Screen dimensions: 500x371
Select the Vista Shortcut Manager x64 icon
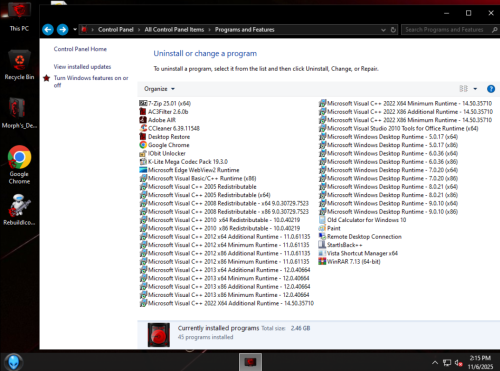coord(322,253)
